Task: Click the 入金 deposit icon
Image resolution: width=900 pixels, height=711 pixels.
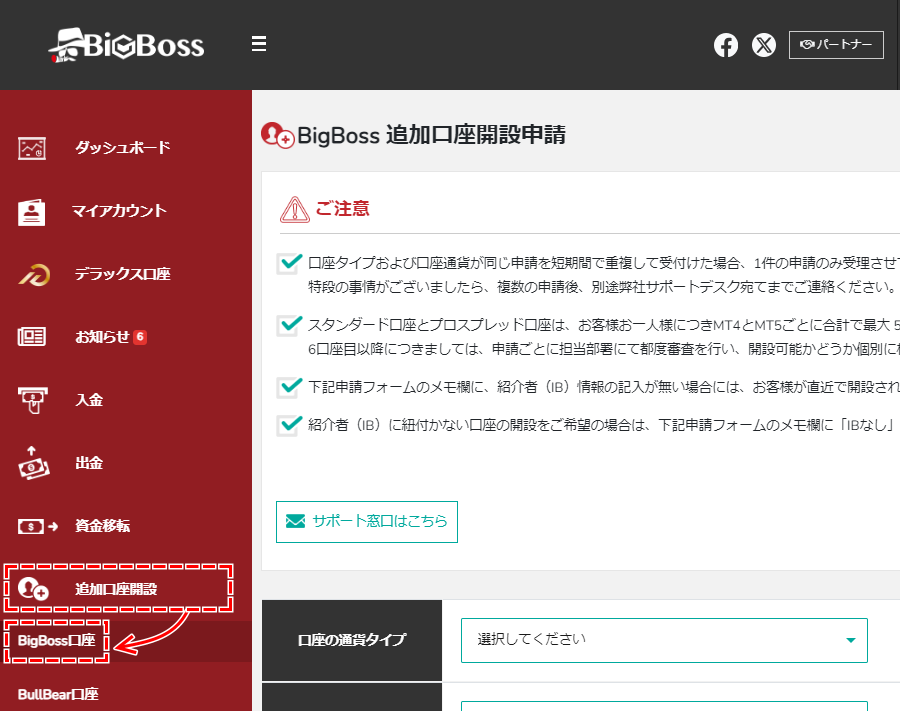Action: pos(33,400)
